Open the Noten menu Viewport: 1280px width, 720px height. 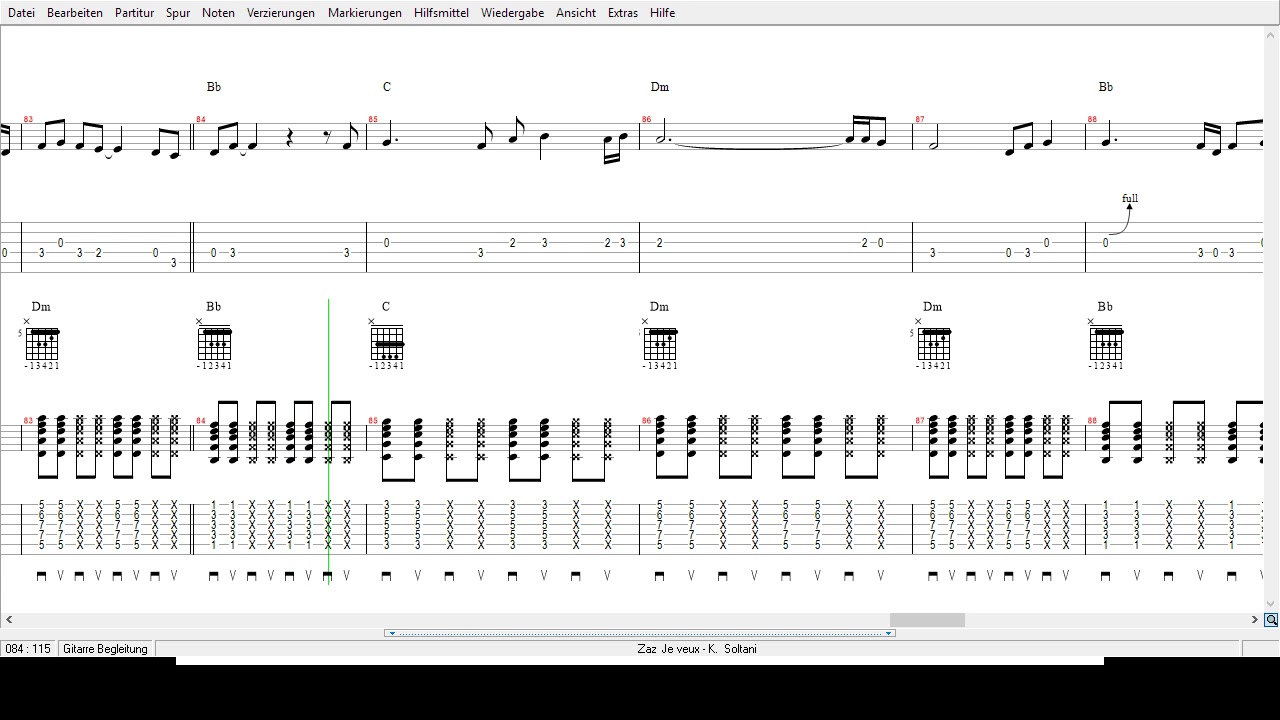[x=218, y=13]
